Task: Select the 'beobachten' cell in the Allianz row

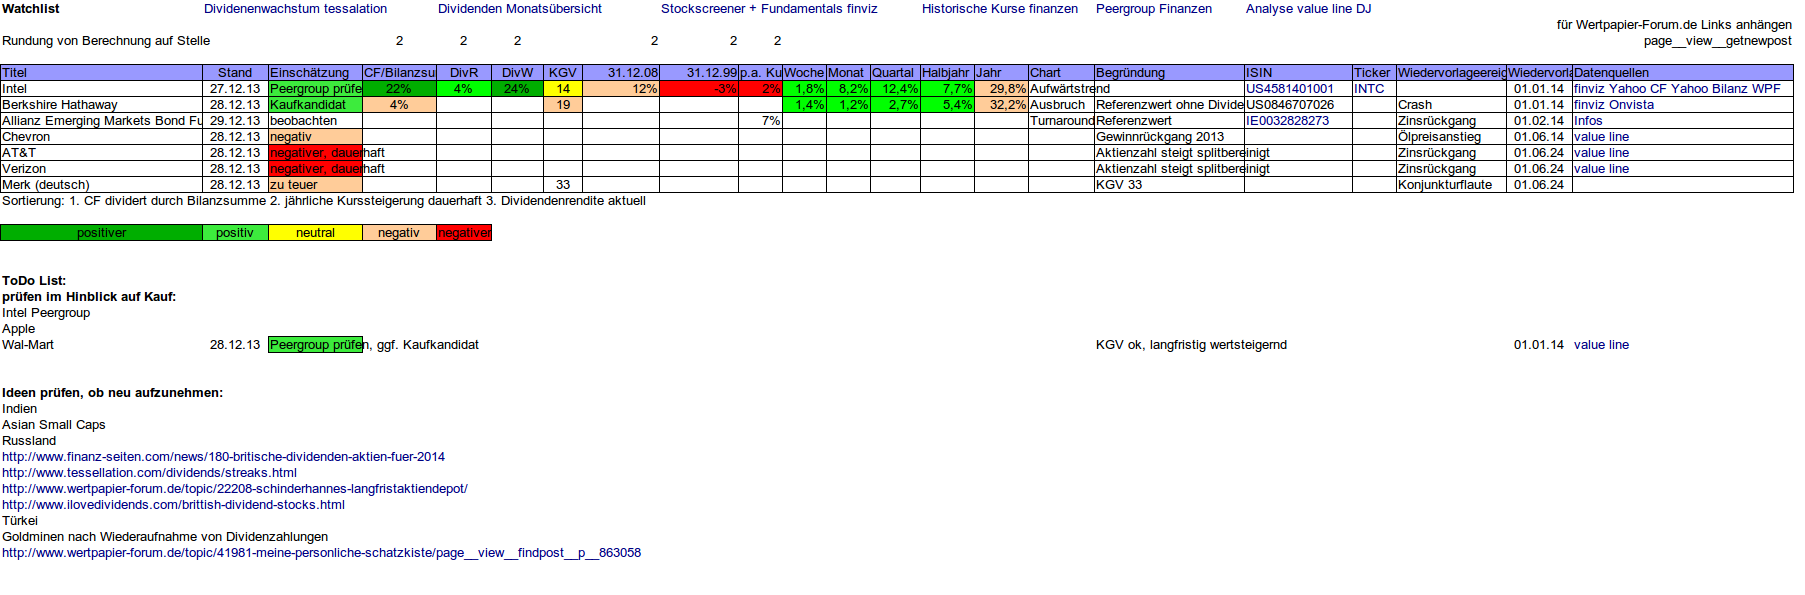Action: [315, 121]
